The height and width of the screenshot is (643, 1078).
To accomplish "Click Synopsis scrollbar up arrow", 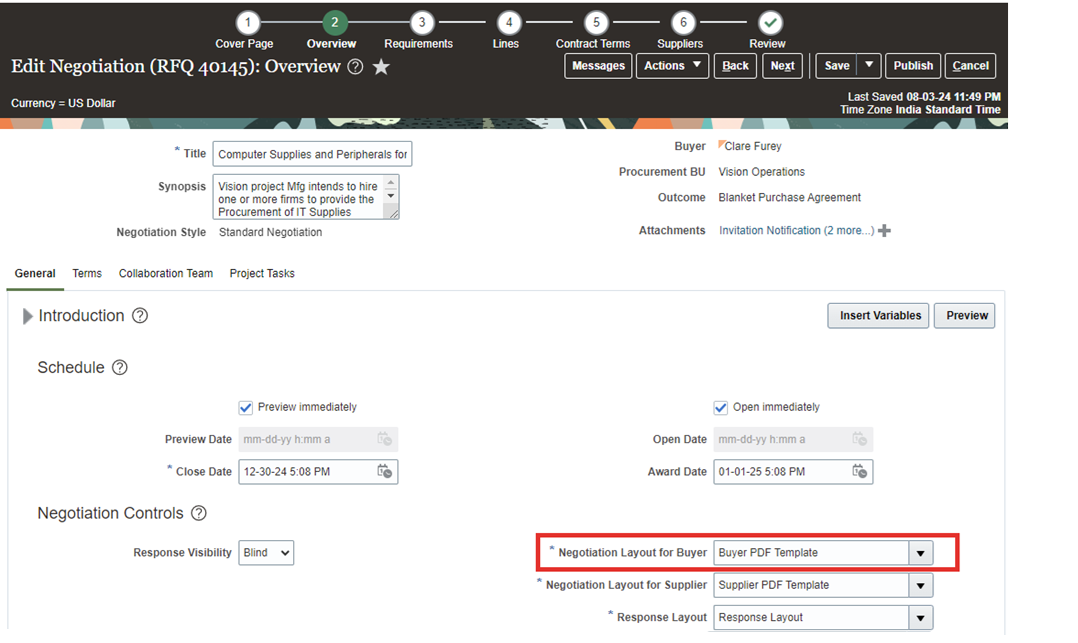I will 391,183.
